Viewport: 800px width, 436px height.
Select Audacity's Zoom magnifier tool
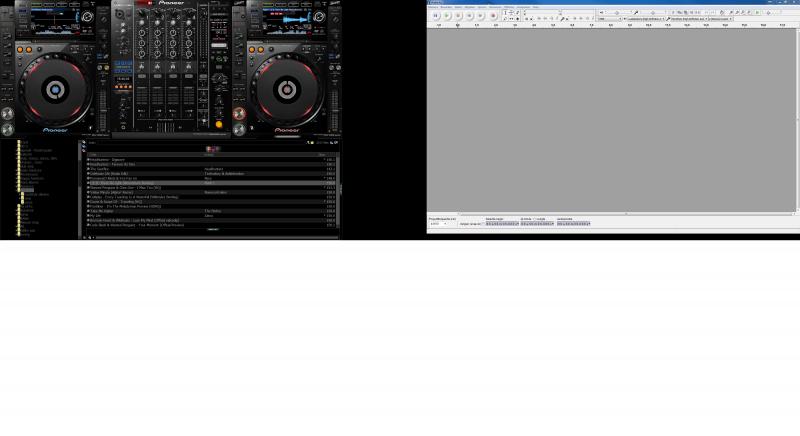pos(506,18)
